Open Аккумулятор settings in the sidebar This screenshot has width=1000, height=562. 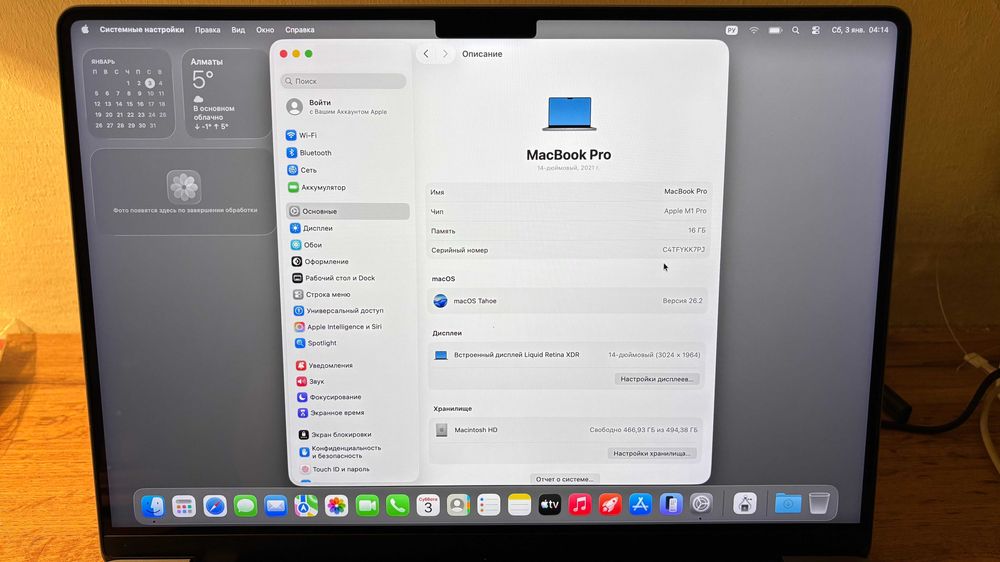tap(317, 187)
